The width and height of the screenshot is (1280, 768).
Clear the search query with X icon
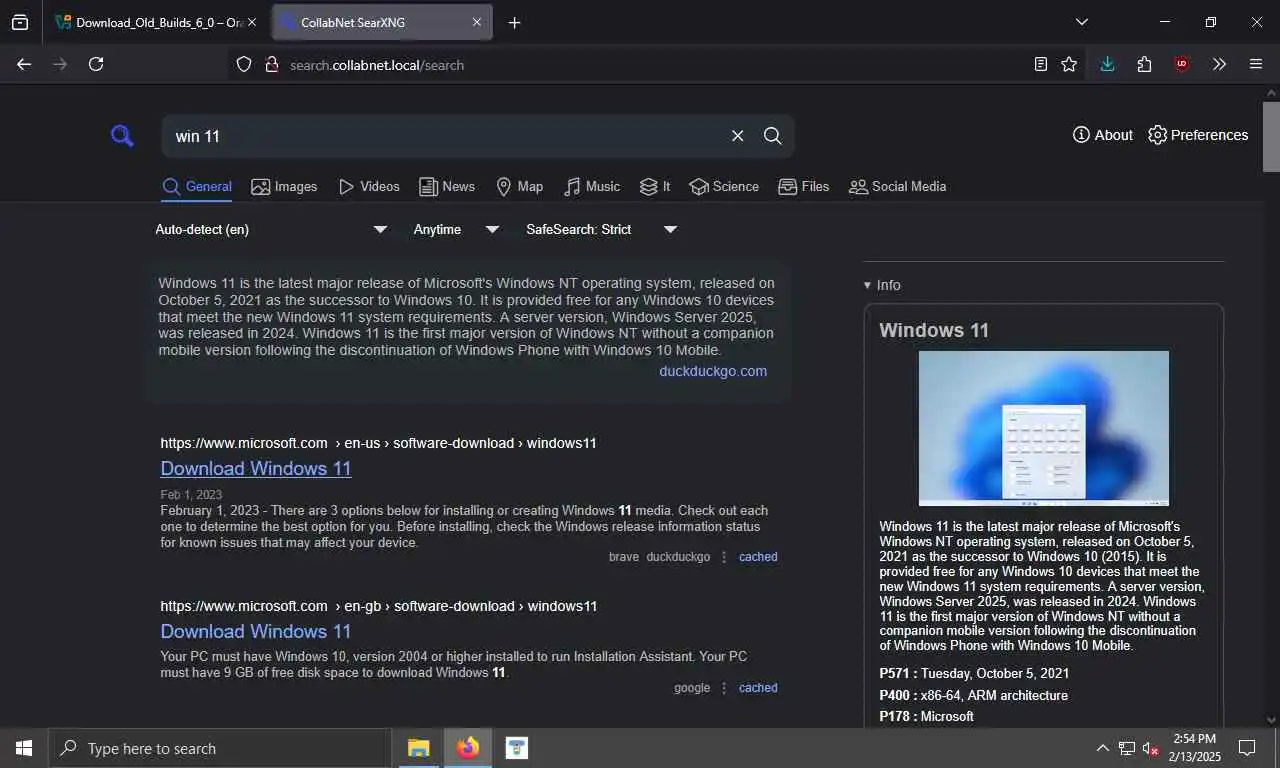[x=737, y=136]
